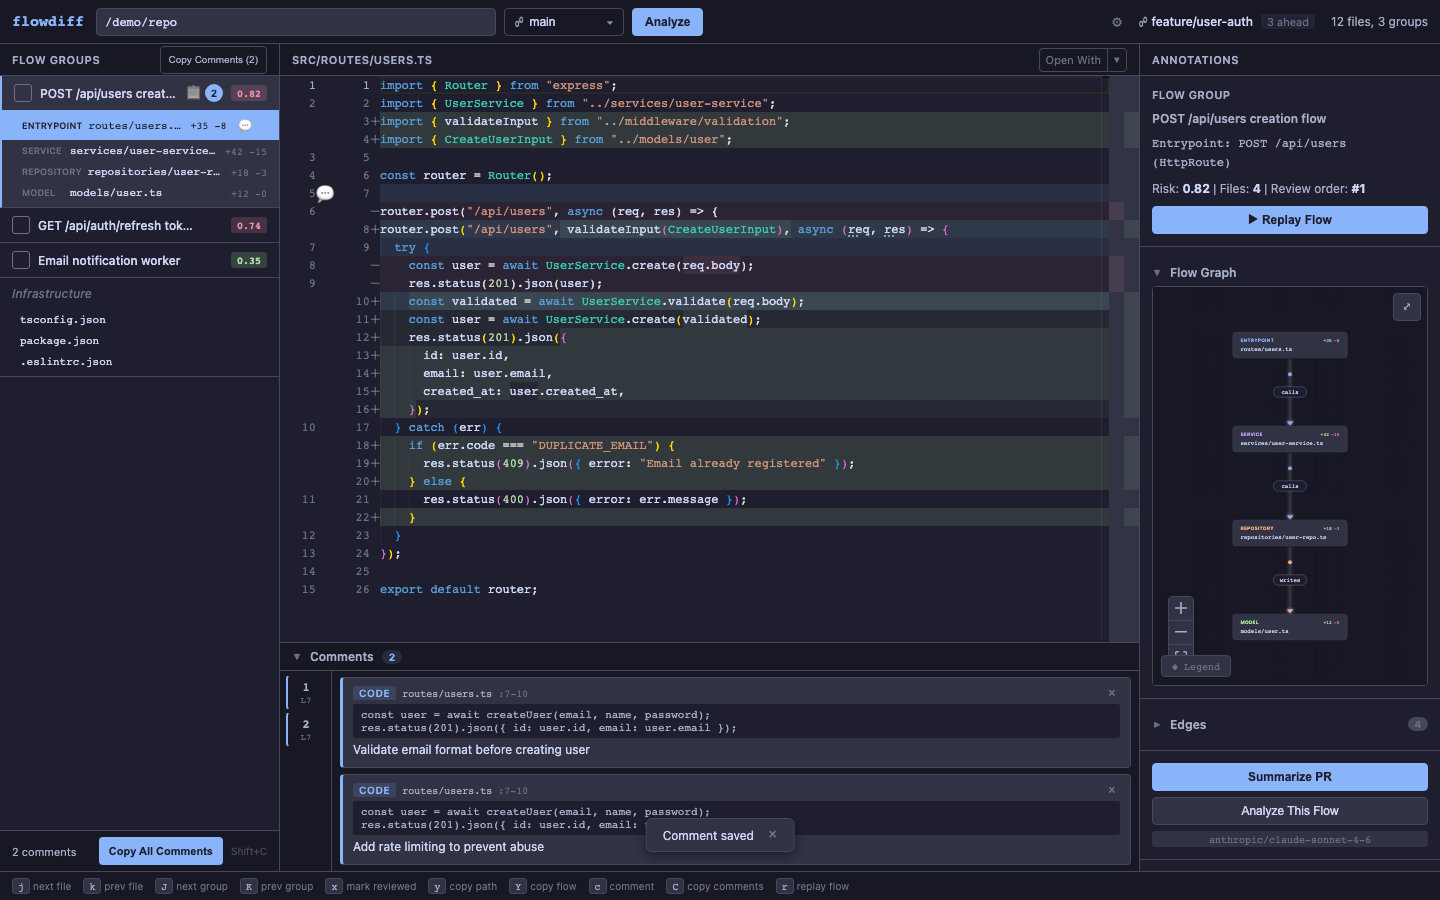Screen dimensions: 1440x900
Task: Click the /demo/repo path input field
Action: click(296, 22)
